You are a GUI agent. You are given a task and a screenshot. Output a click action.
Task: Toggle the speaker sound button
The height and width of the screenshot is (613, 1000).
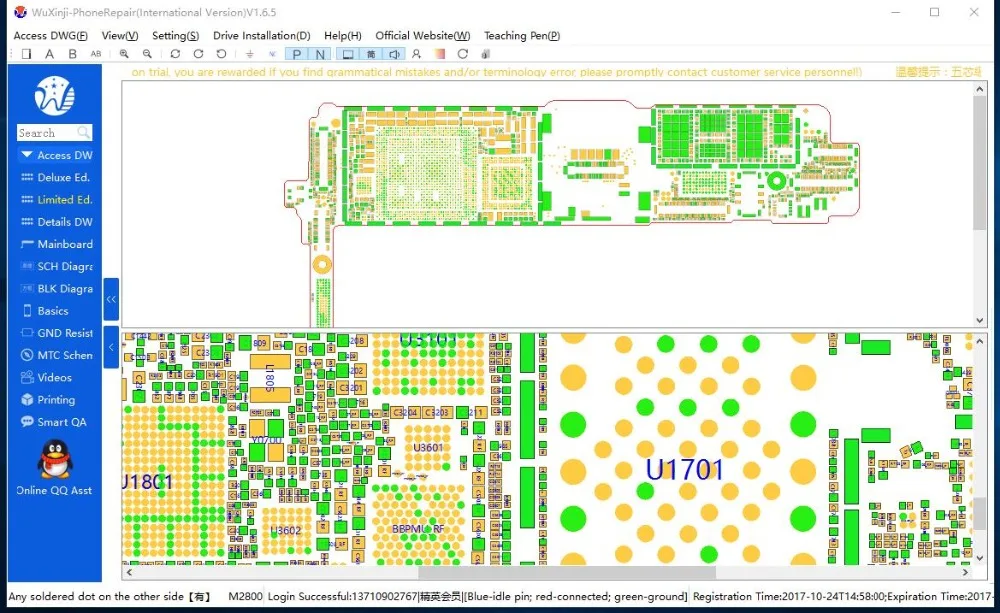395,54
